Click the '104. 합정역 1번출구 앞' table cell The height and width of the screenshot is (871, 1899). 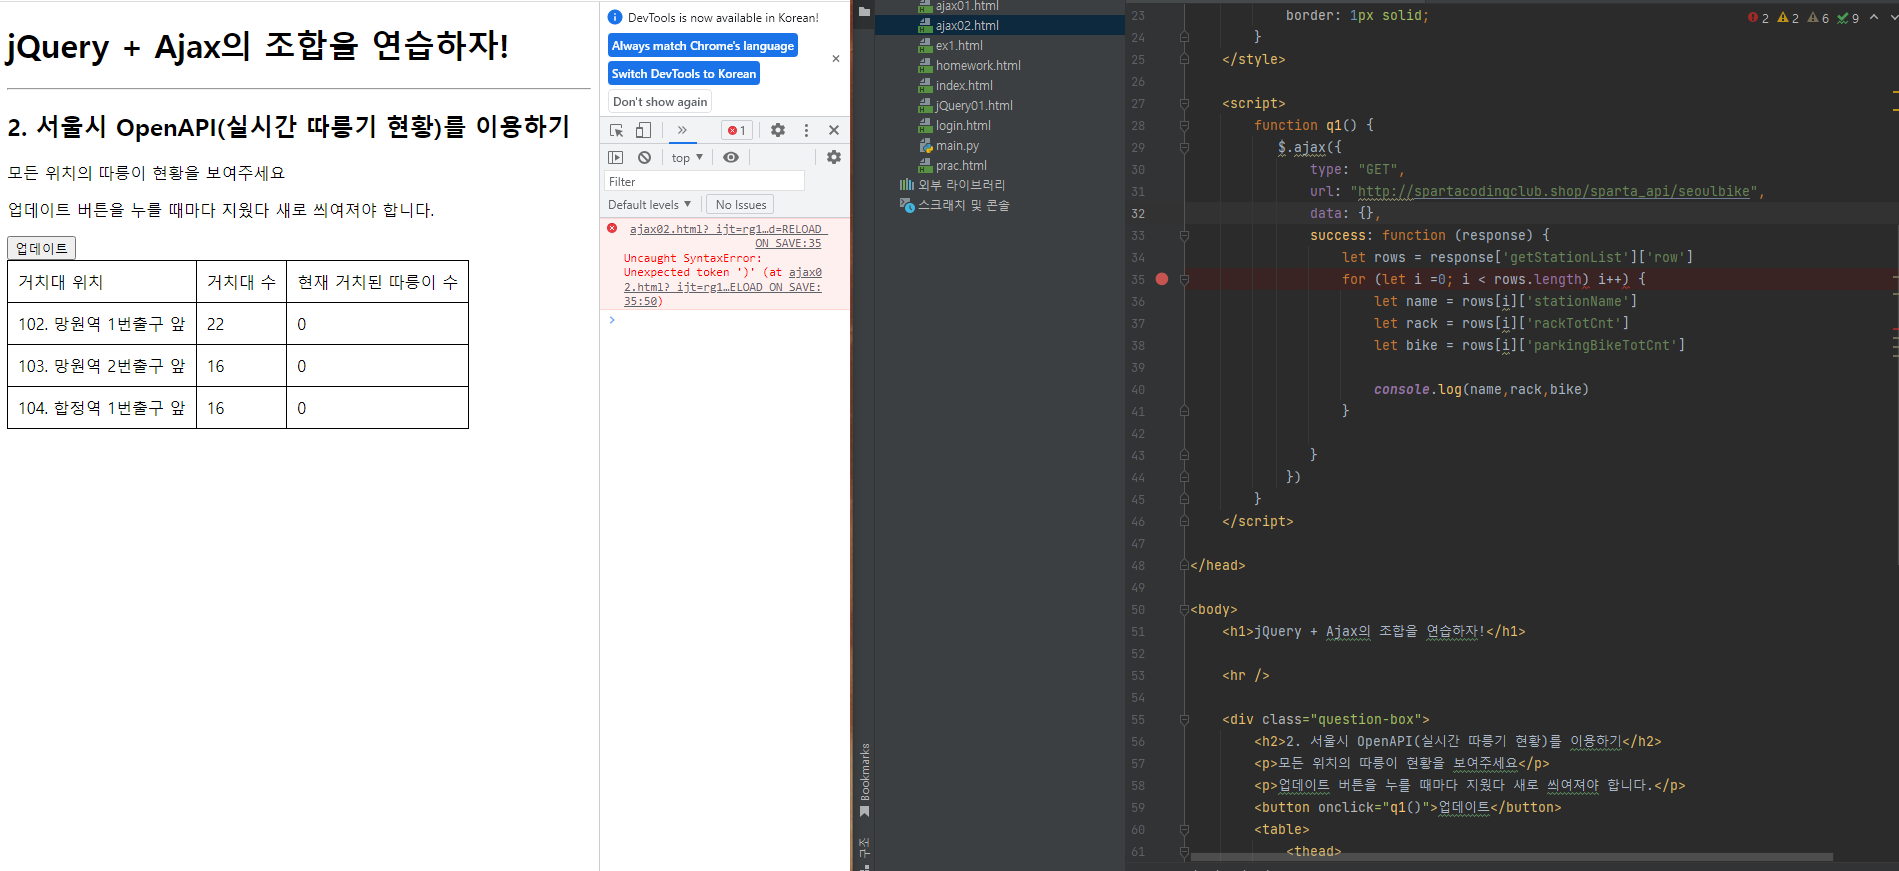[102, 408]
